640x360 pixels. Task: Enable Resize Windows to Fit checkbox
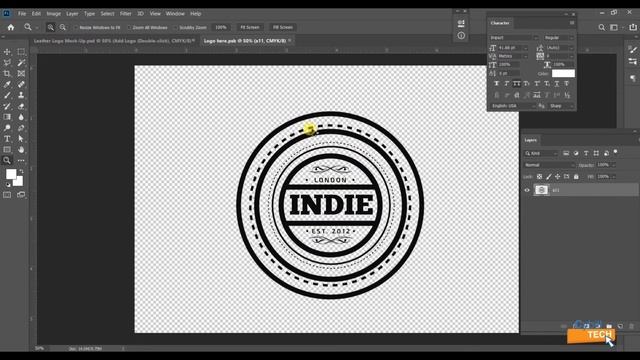76,27
